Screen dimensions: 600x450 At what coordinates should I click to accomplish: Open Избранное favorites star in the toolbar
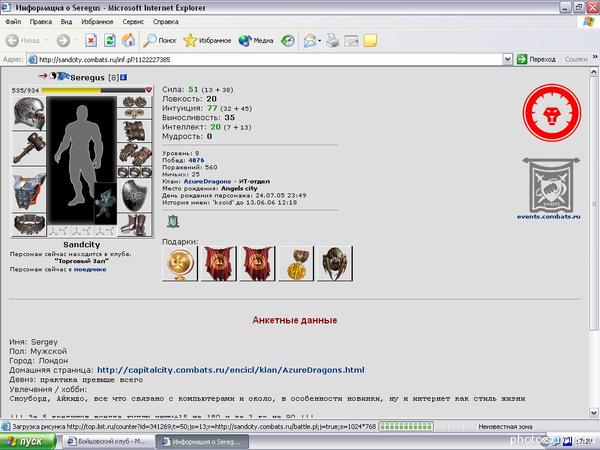[207, 40]
